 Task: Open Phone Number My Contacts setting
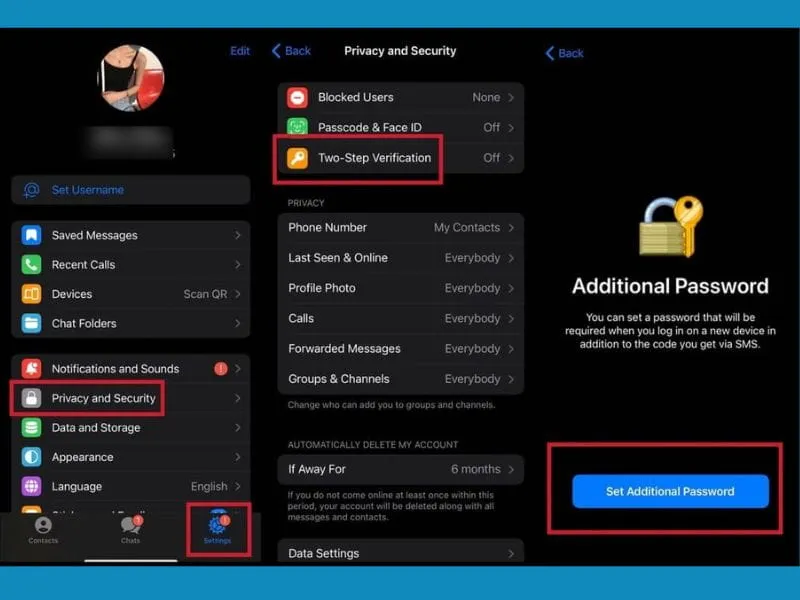[401, 228]
